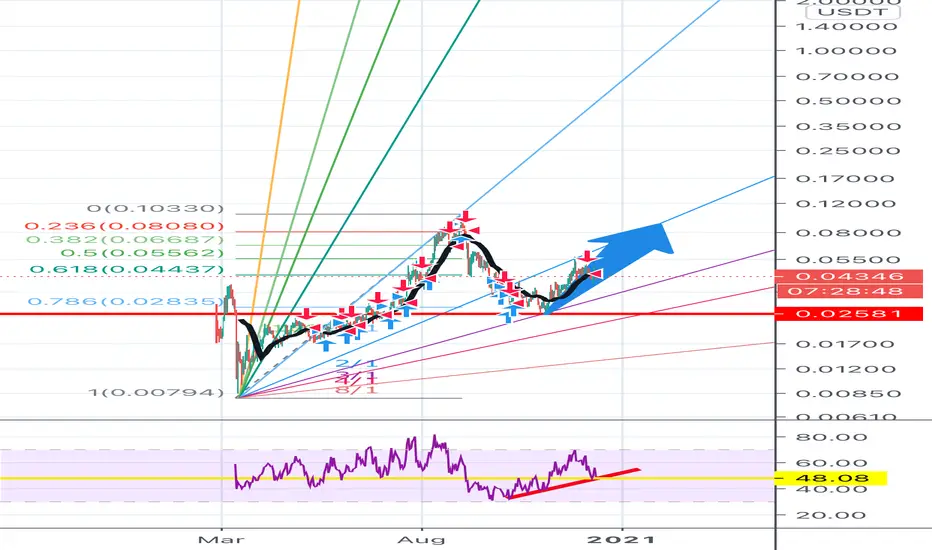
Task: Click the 2/1 Gann fan label
Action: point(355,363)
